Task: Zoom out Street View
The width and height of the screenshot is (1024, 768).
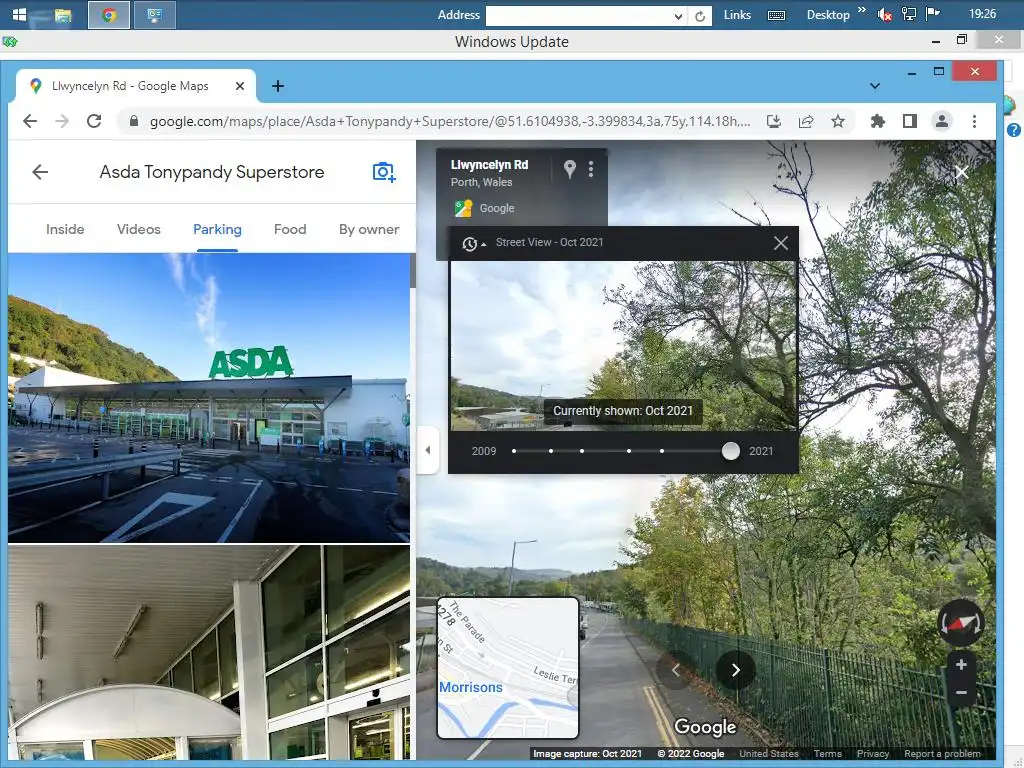Action: [961, 692]
